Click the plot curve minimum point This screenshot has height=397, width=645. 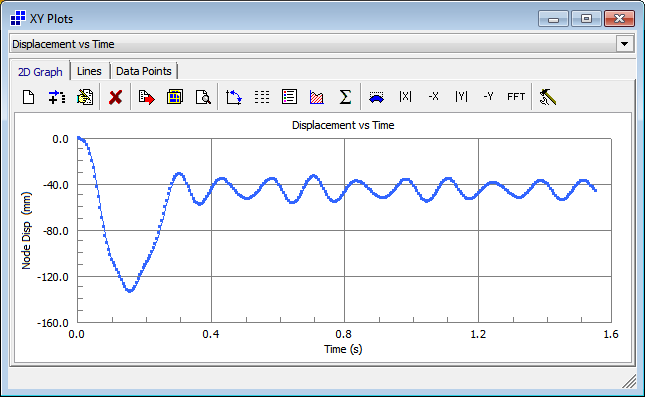pyautogui.click(x=130, y=290)
